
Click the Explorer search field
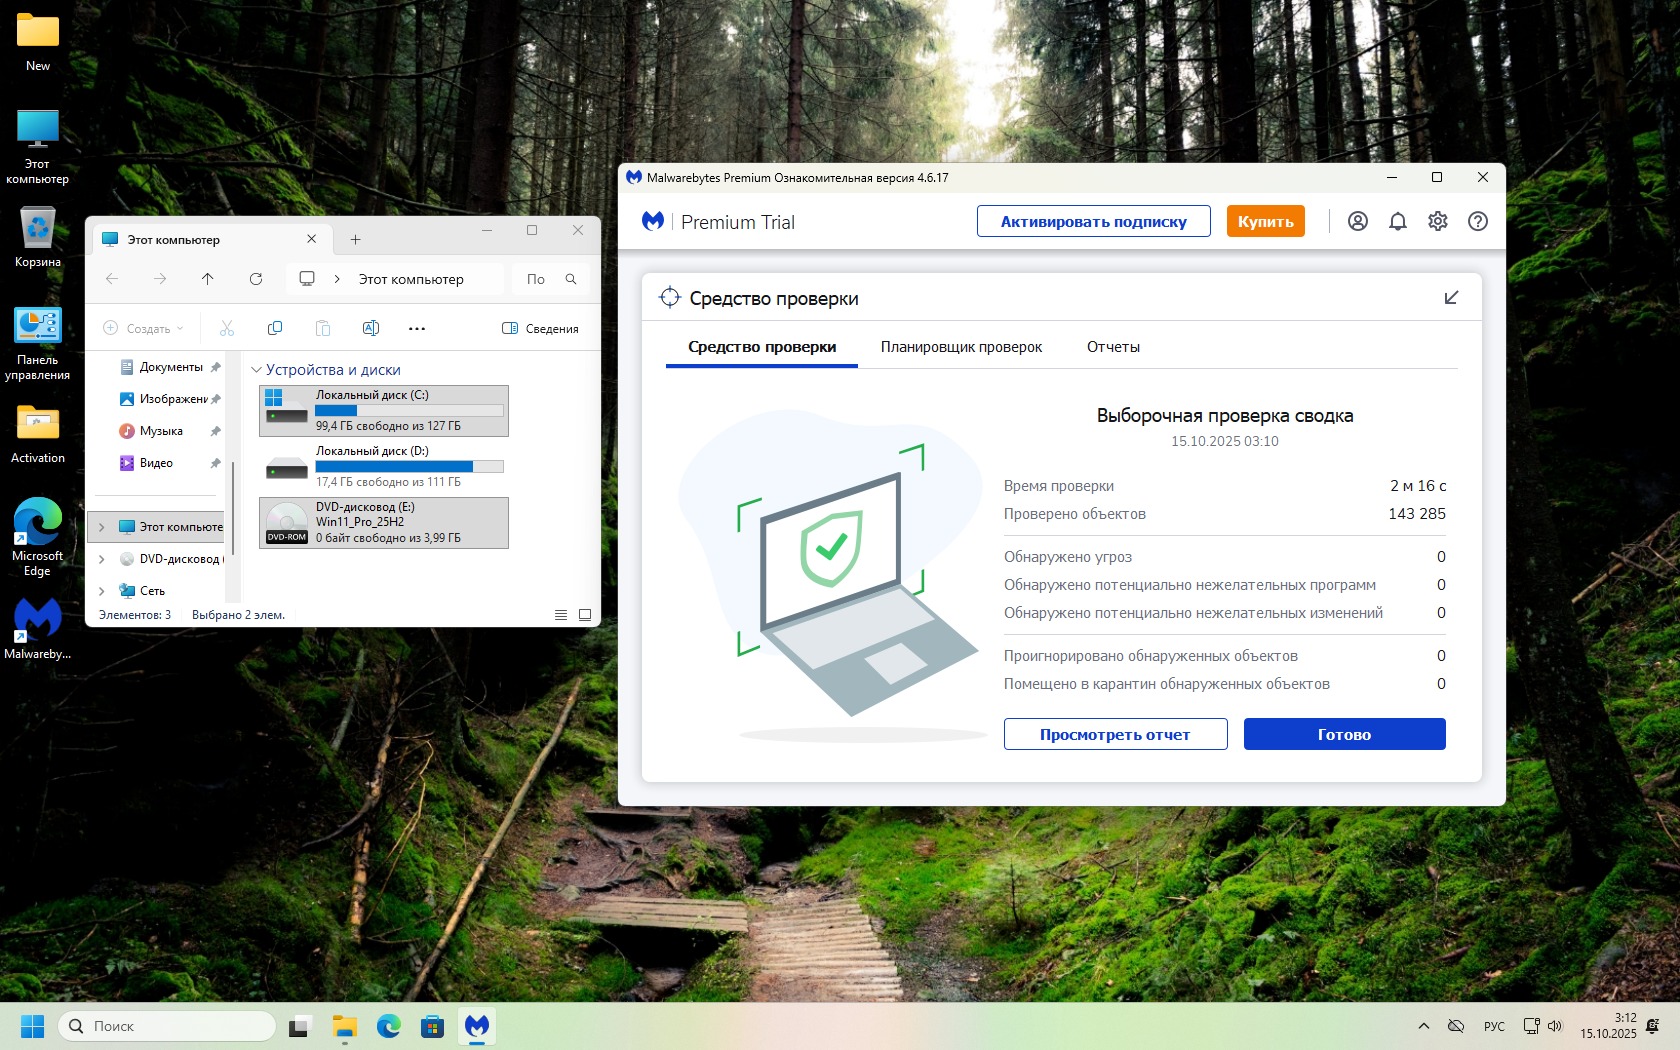coord(551,279)
